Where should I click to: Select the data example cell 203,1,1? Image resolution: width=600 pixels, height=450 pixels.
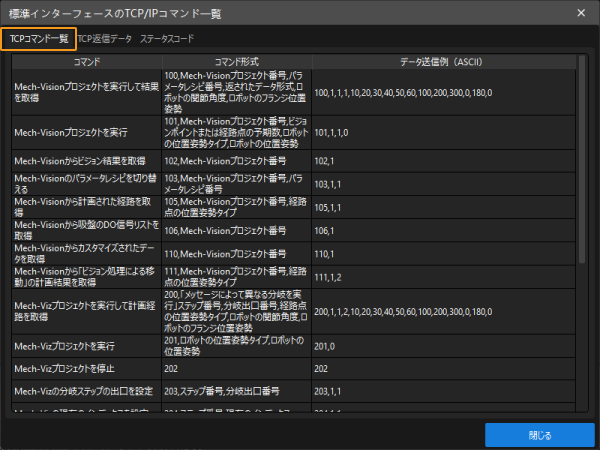tap(443, 390)
